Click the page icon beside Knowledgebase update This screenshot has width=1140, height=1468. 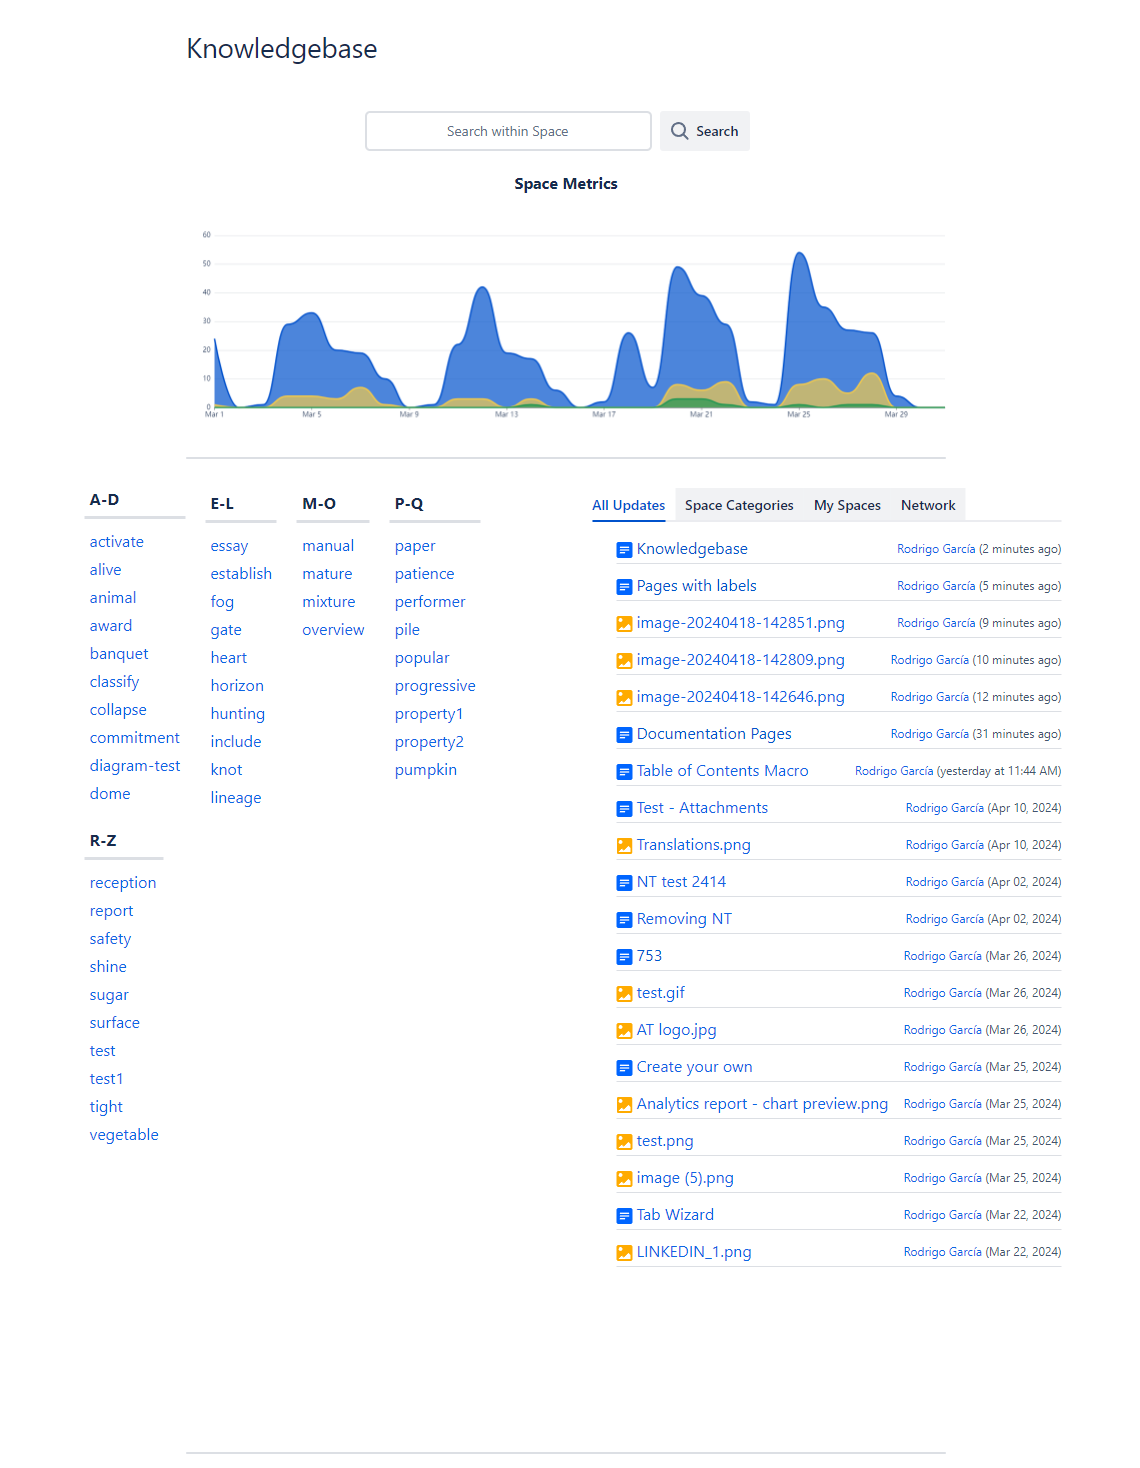tap(624, 550)
